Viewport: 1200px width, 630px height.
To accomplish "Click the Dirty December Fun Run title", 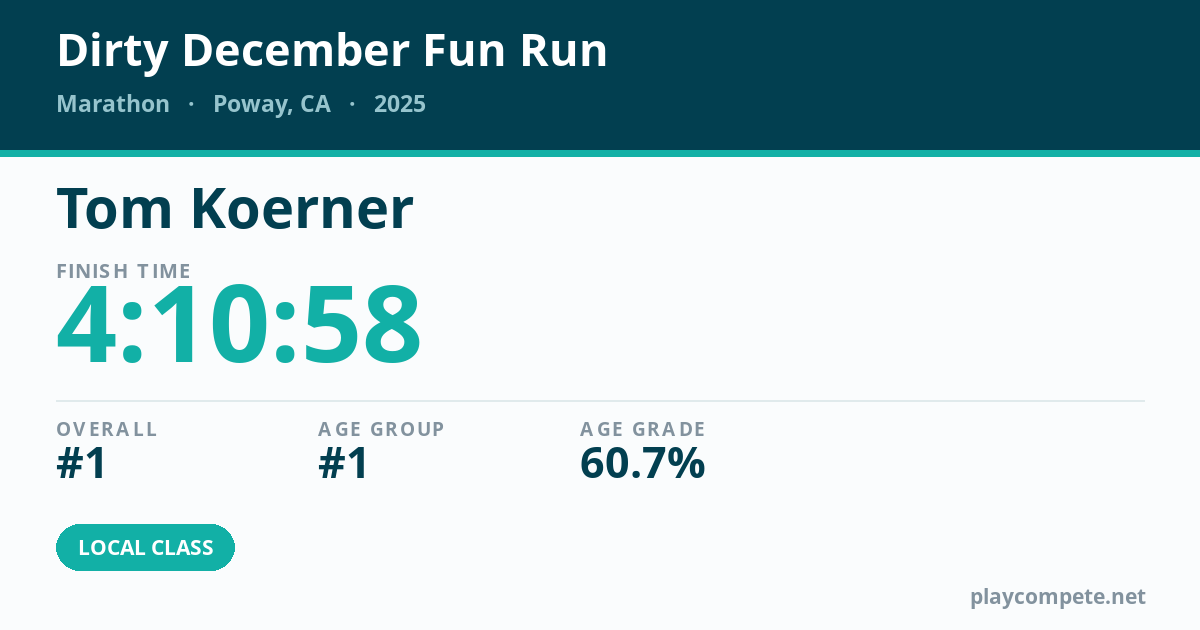I will pos(332,51).
